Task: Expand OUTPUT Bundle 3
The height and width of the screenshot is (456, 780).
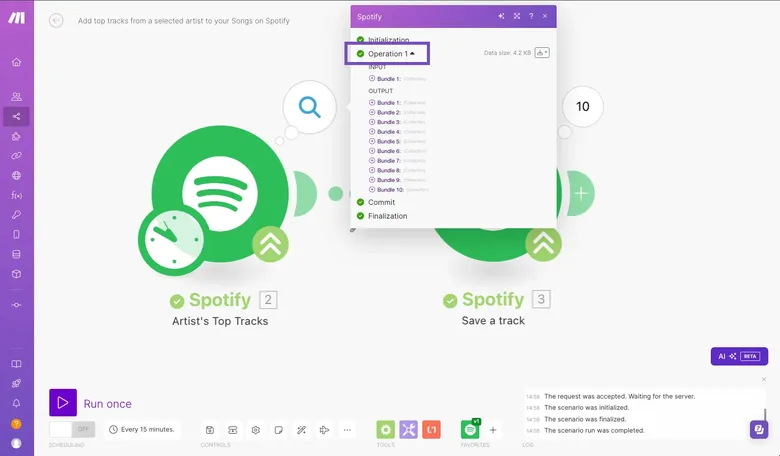Action: pos(372,122)
